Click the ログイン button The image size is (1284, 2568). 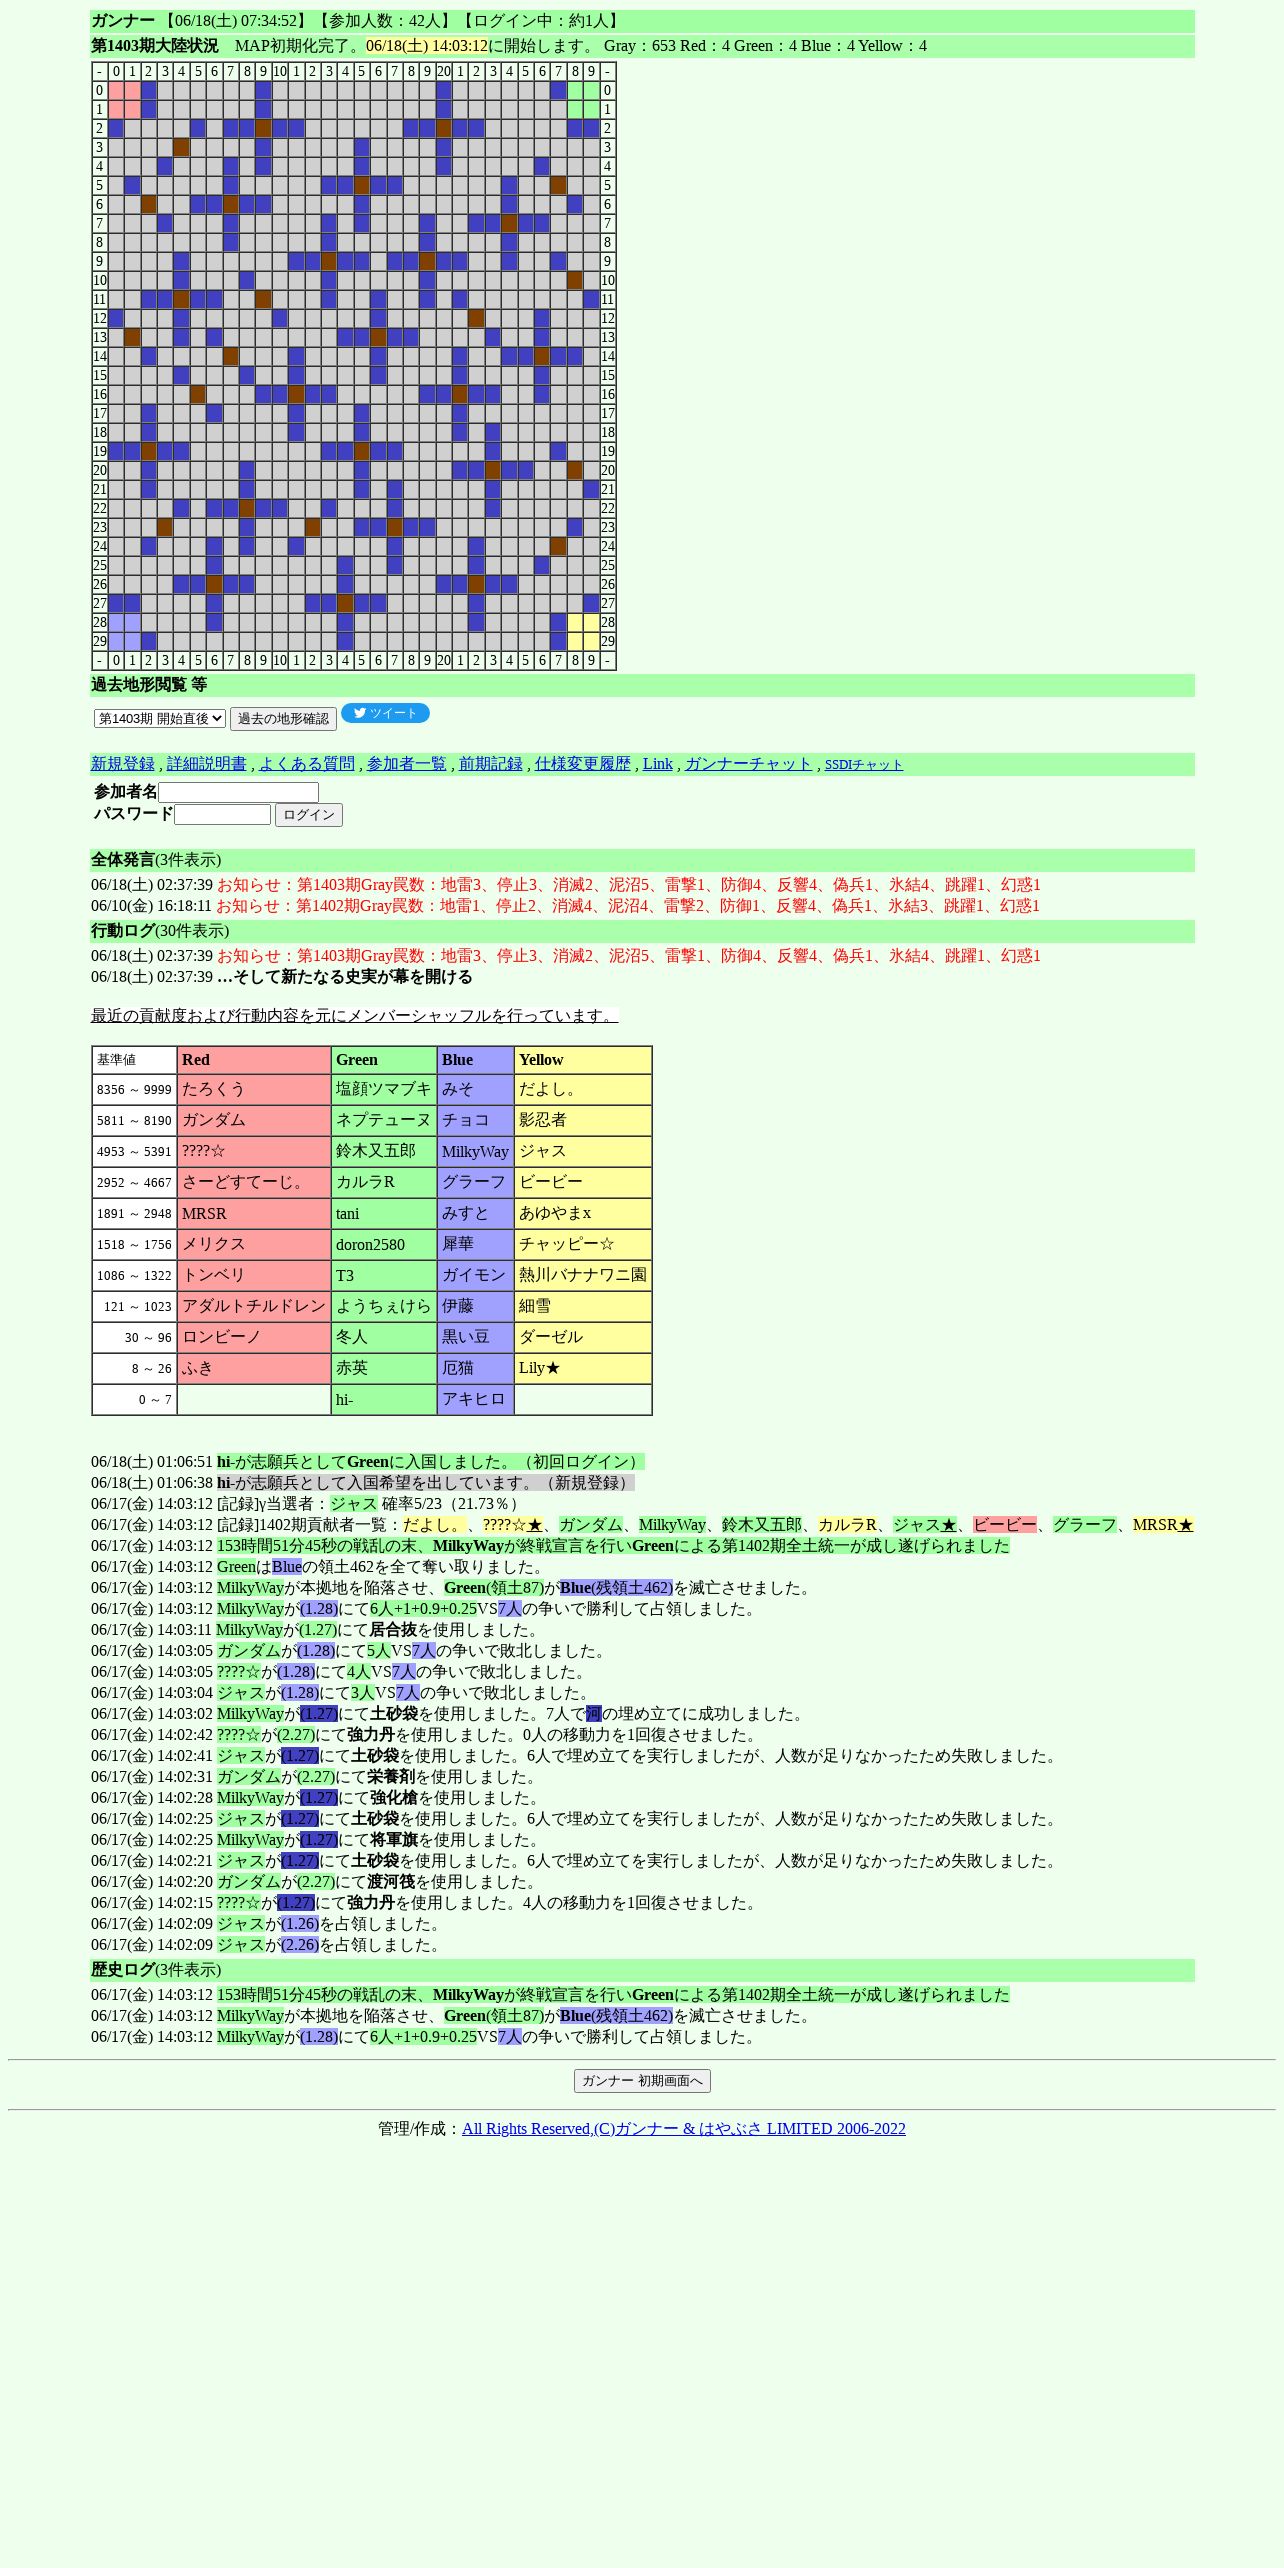click(x=309, y=815)
